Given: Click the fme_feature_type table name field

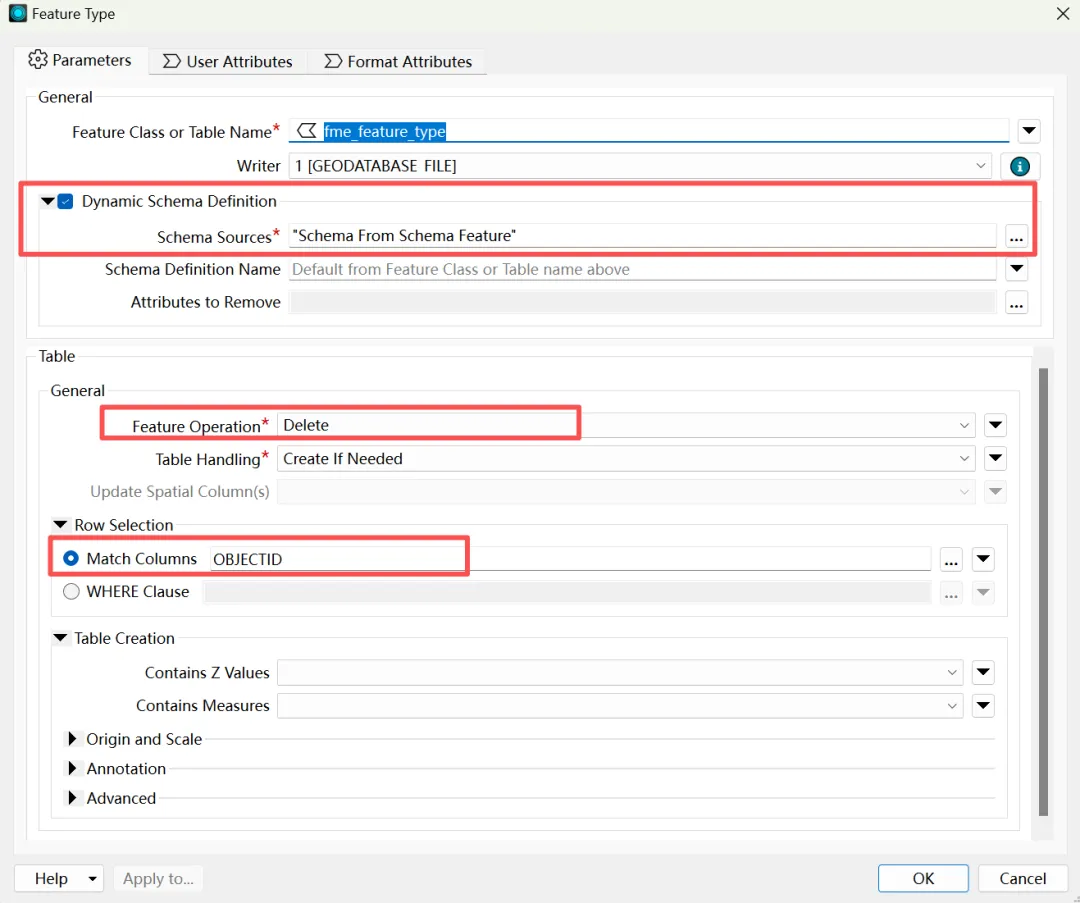Looking at the screenshot, I should 649,131.
